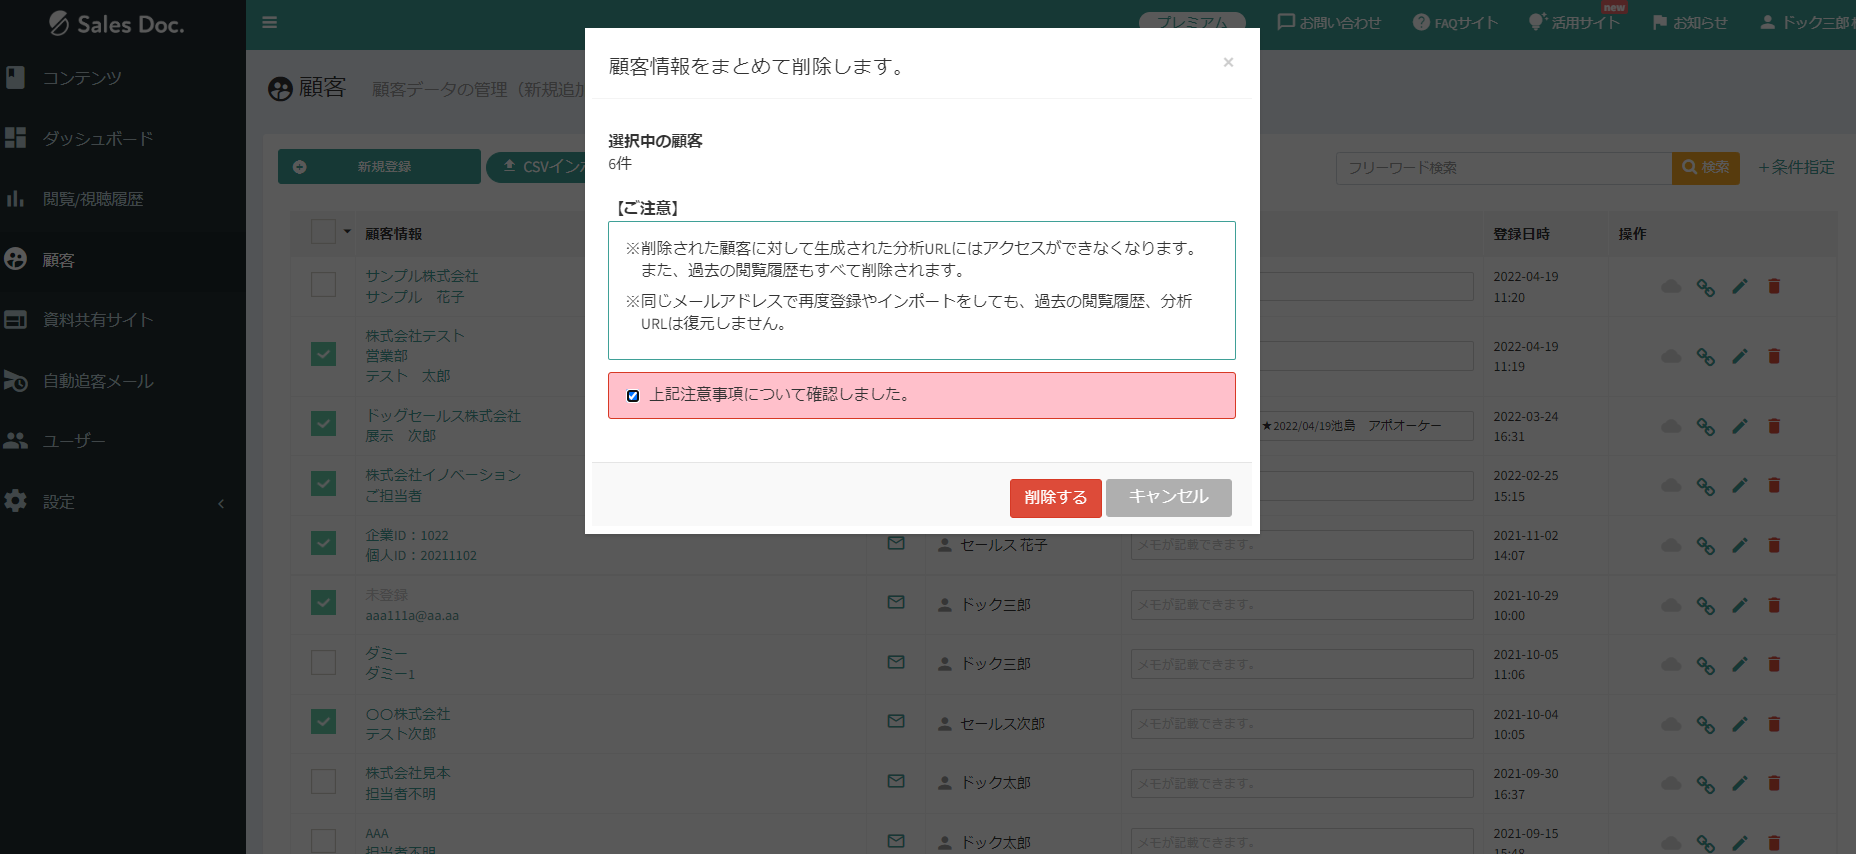Toggle the select-all checkbox in header
The width and height of the screenshot is (1856, 854).
coord(323,232)
